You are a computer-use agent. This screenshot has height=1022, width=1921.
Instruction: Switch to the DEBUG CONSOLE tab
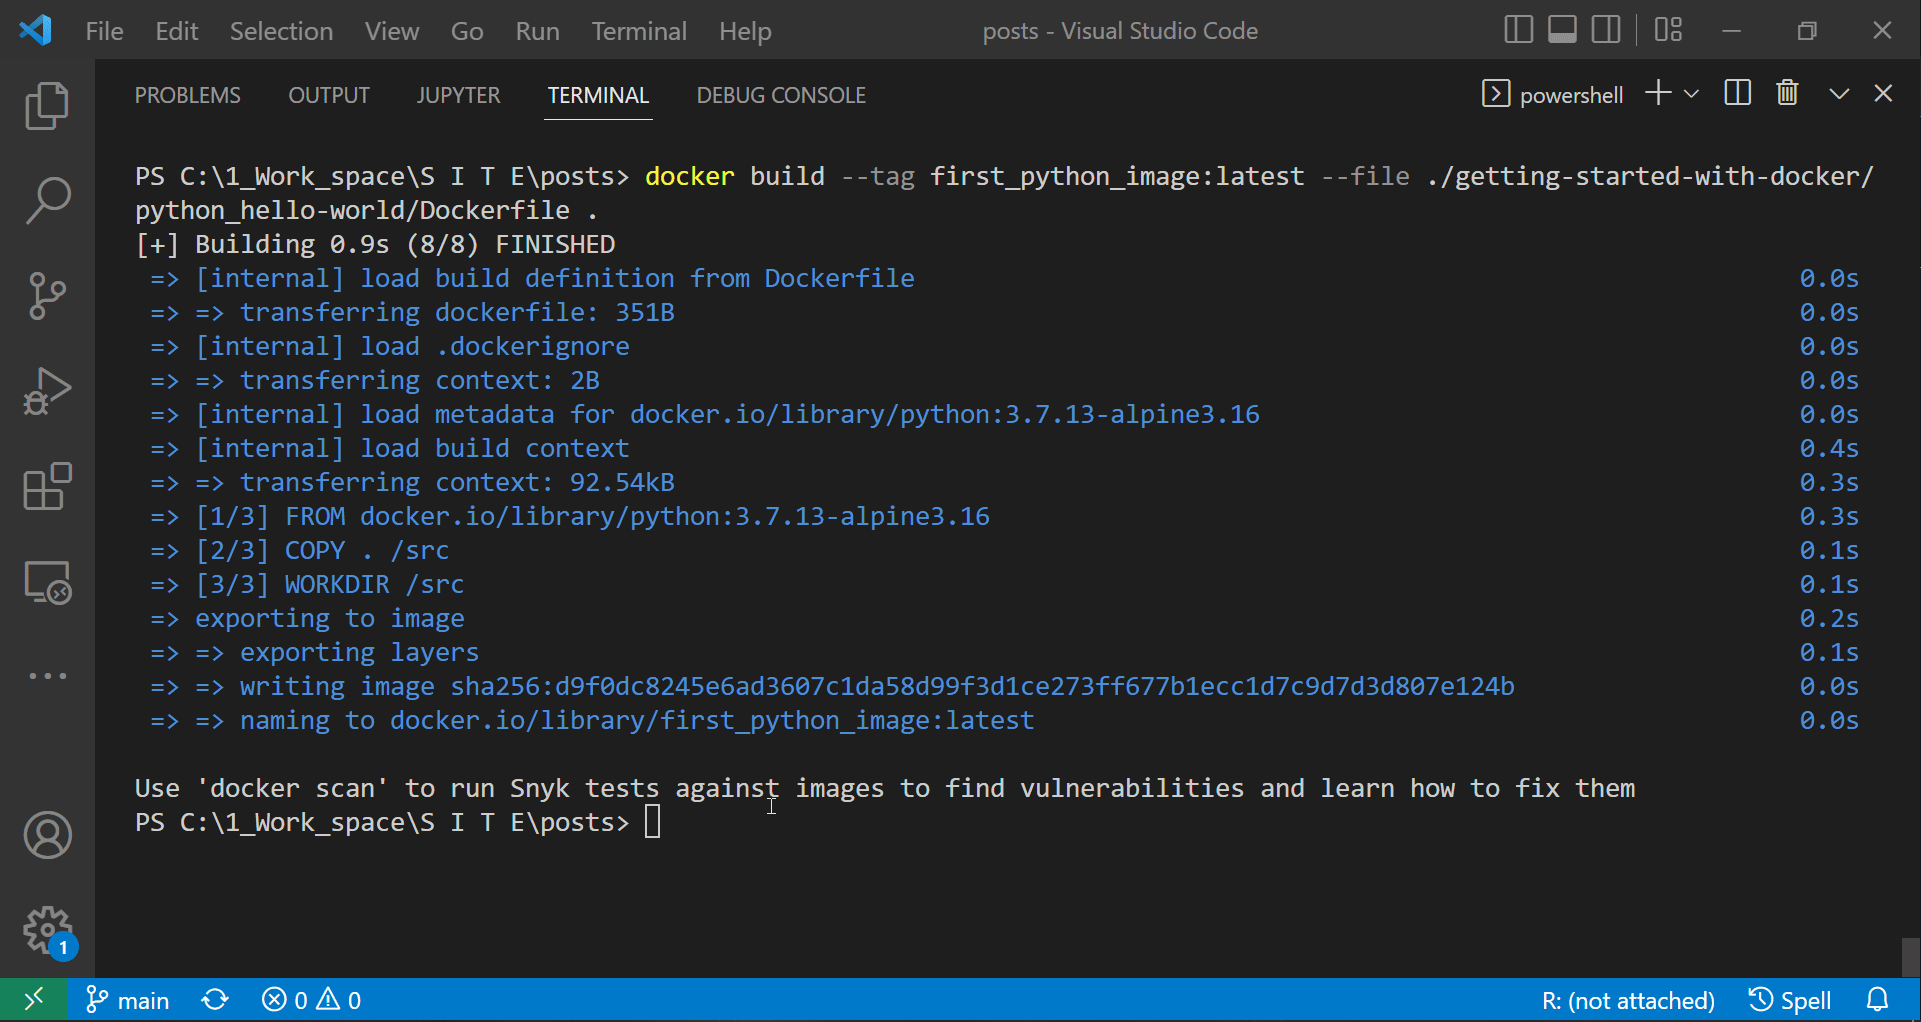[x=781, y=95]
